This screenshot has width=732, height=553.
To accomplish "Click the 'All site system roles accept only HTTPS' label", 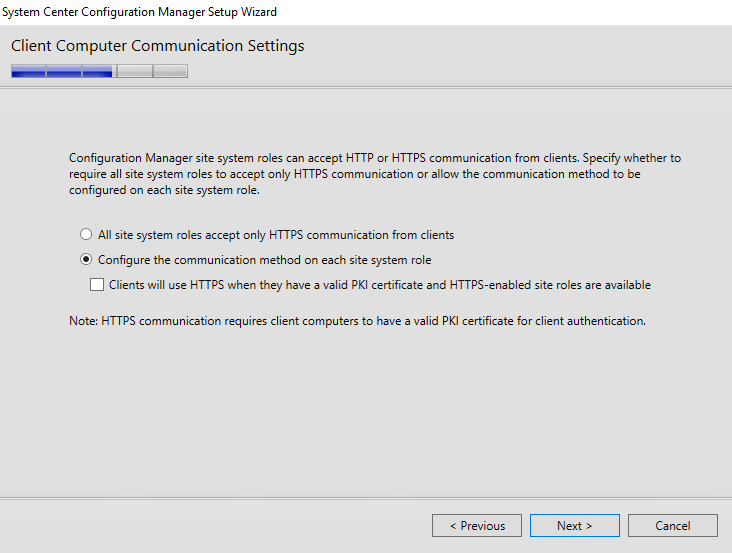I will 276,235.
